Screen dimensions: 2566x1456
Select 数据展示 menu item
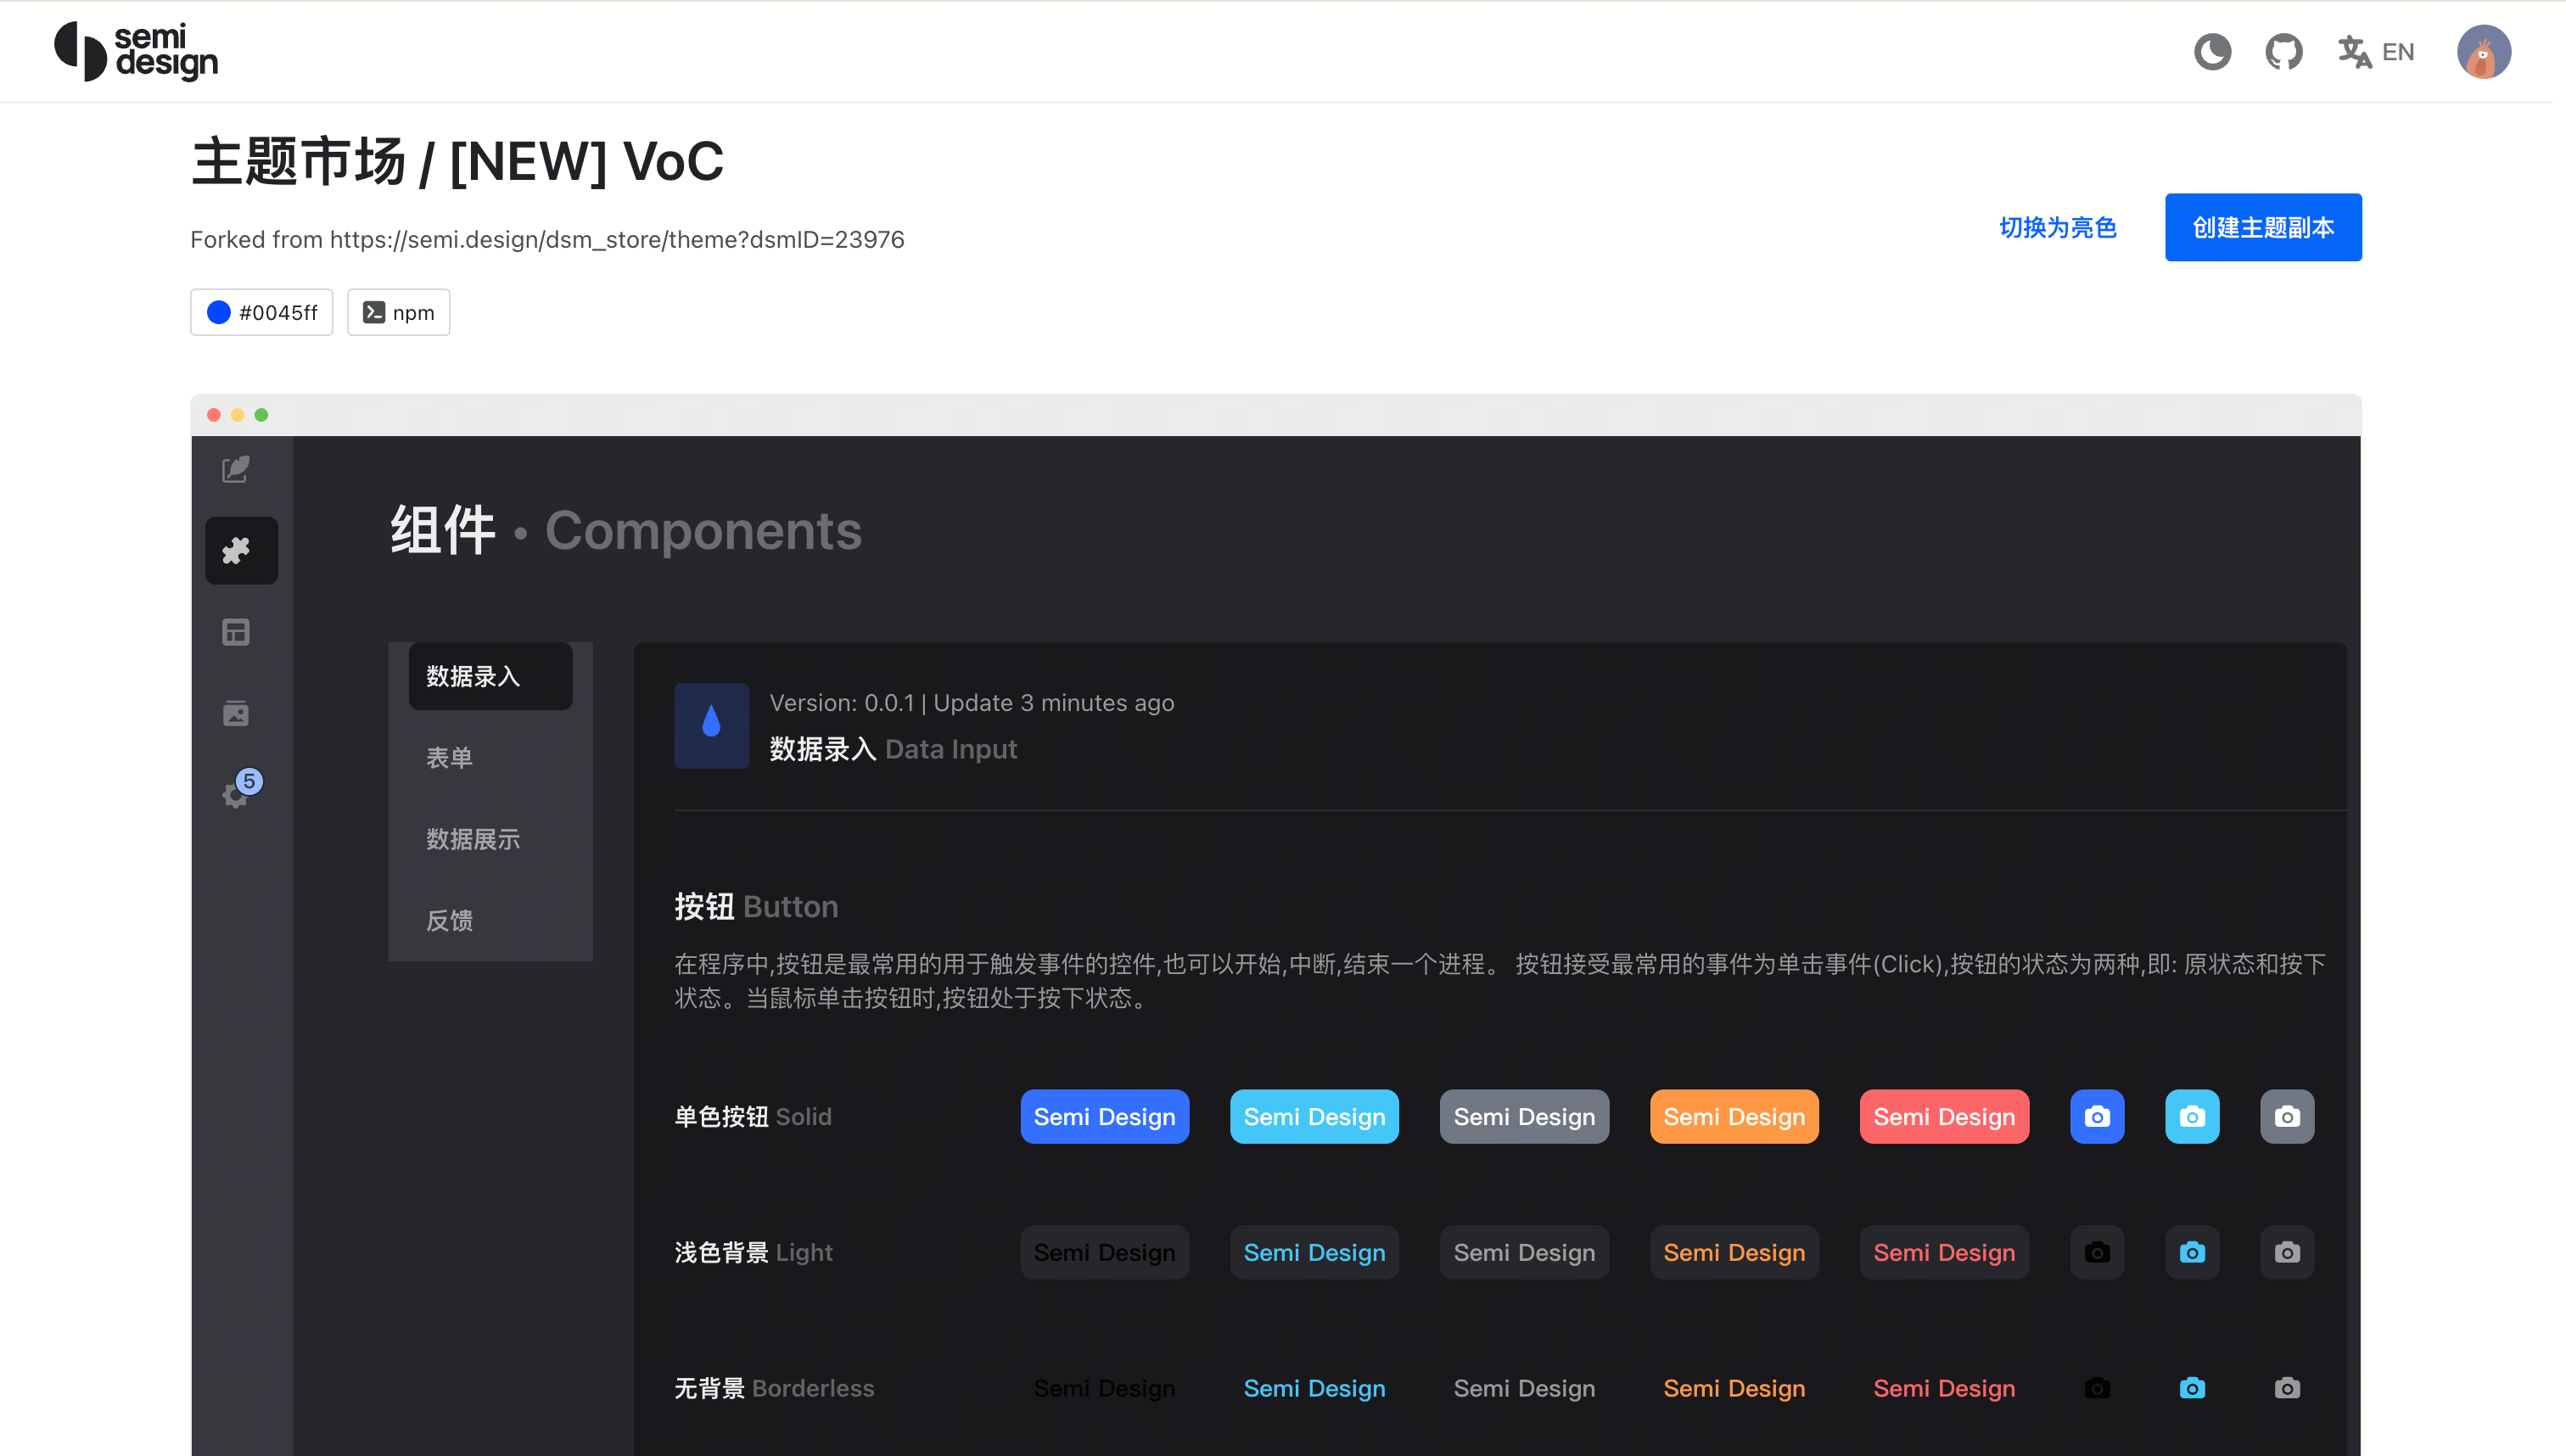(490, 839)
